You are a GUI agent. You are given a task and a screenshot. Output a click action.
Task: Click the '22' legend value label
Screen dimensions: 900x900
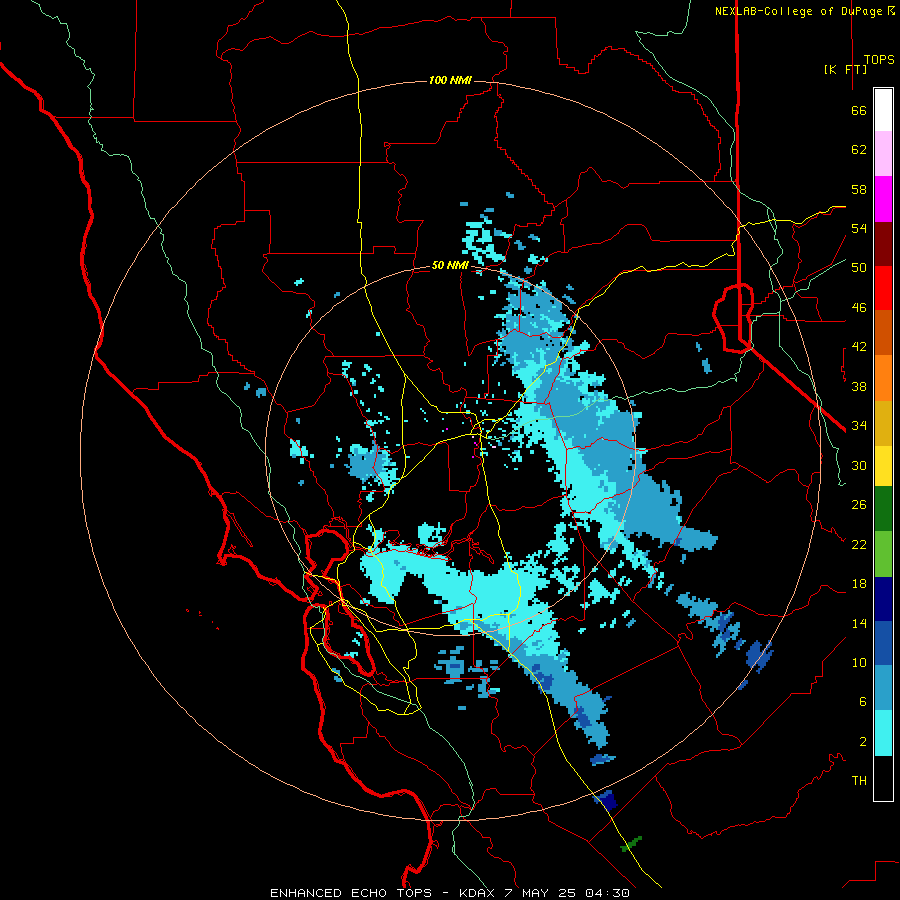coord(858,544)
